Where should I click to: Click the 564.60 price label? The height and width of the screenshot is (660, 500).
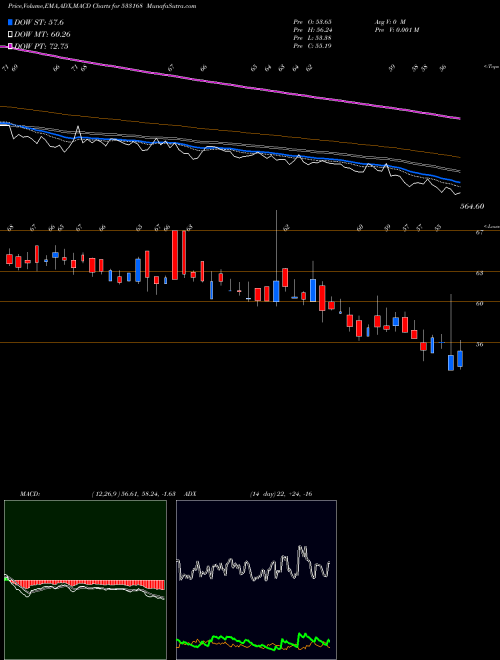pyautogui.click(x=472, y=207)
